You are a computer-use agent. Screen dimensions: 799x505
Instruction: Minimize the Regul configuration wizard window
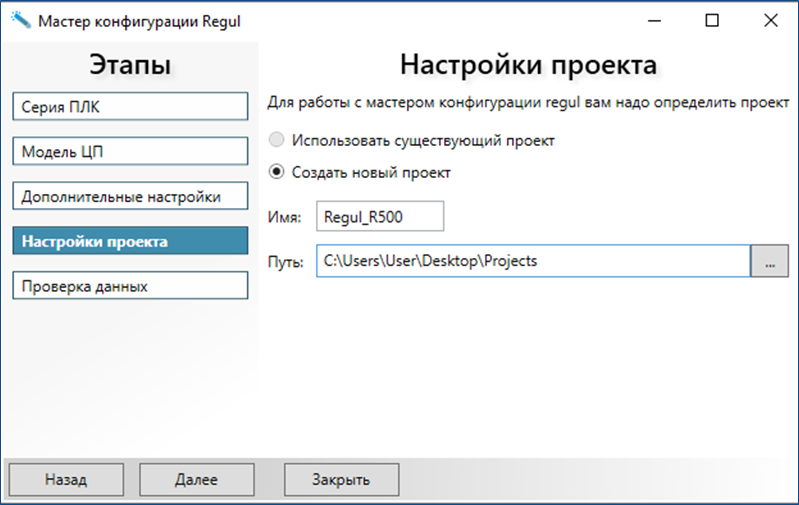click(653, 21)
